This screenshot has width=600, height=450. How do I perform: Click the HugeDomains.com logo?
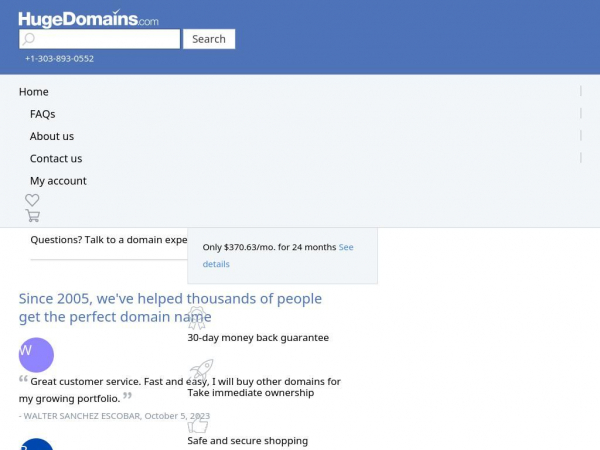(88, 18)
